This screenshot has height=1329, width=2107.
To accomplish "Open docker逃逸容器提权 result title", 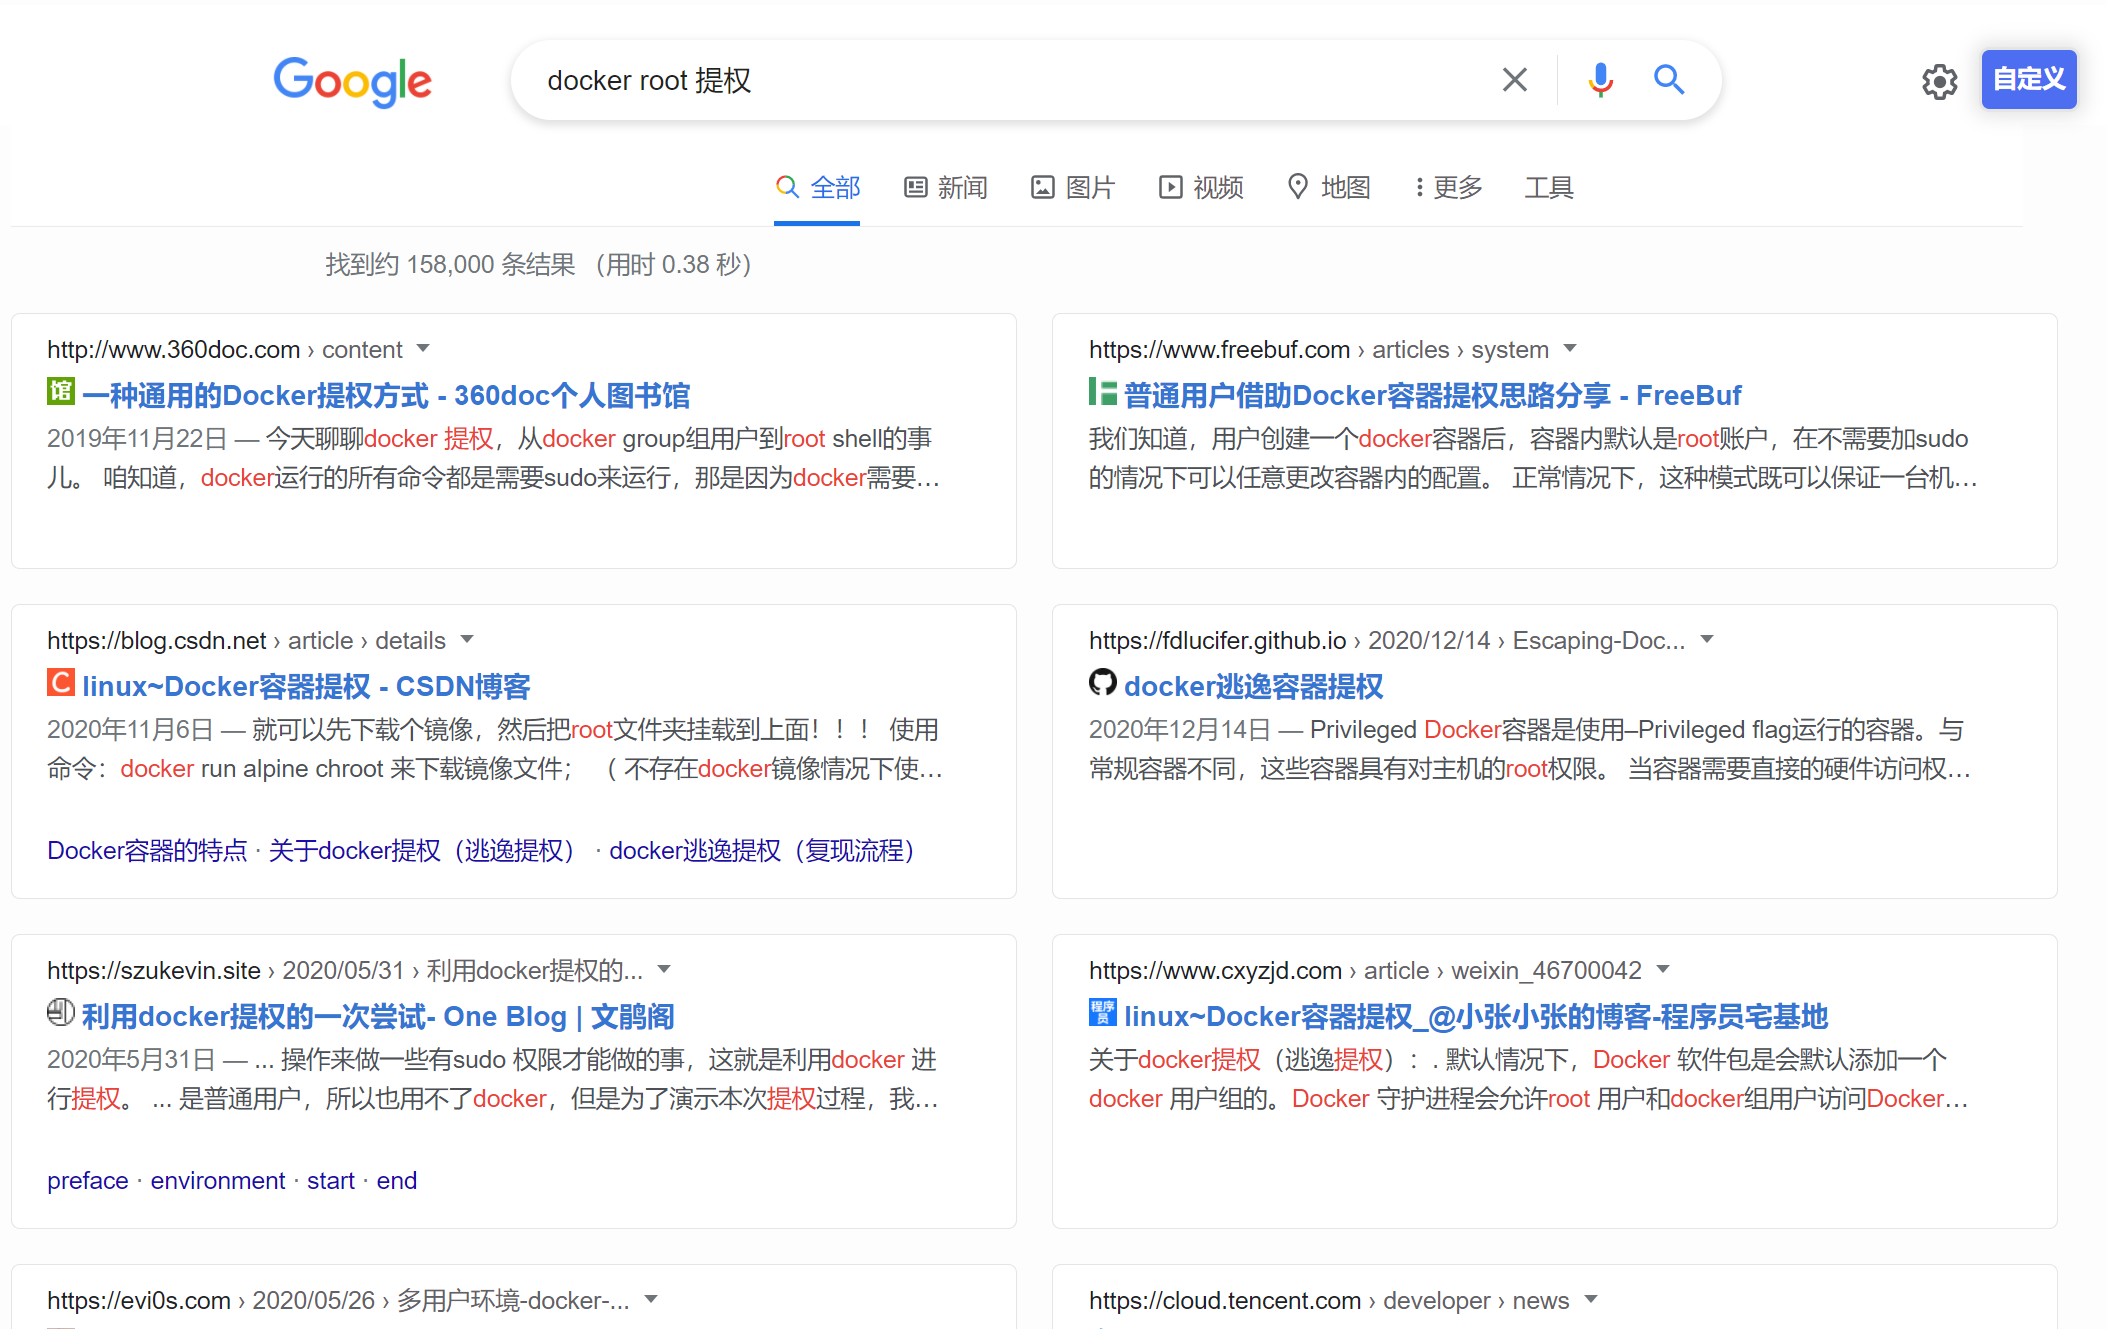I will pyautogui.click(x=1253, y=687).
